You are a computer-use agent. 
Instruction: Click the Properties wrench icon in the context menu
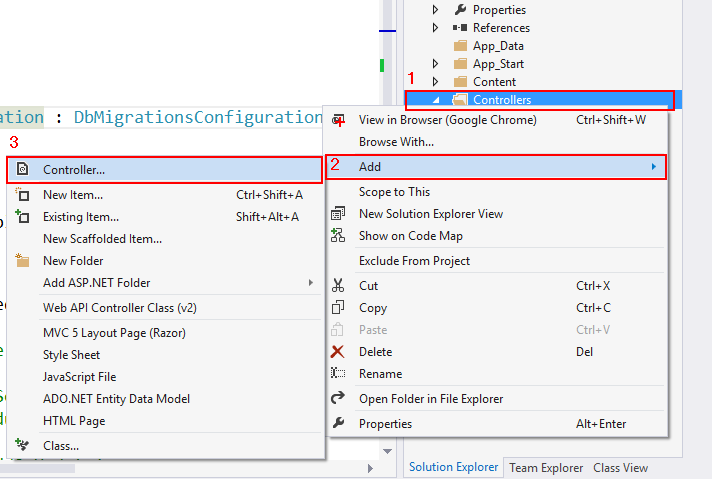point(338,424)
